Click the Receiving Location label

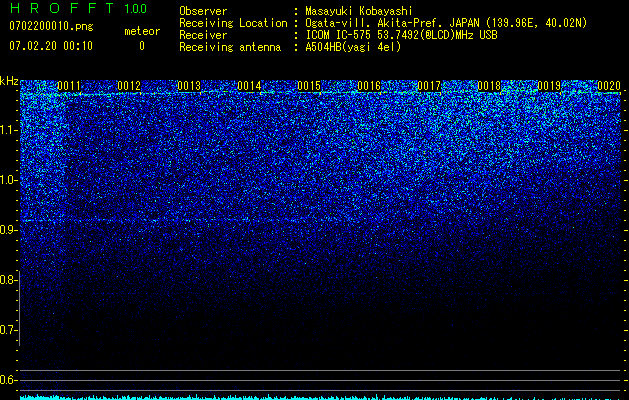pyautogui.click(x=233, y=23)
